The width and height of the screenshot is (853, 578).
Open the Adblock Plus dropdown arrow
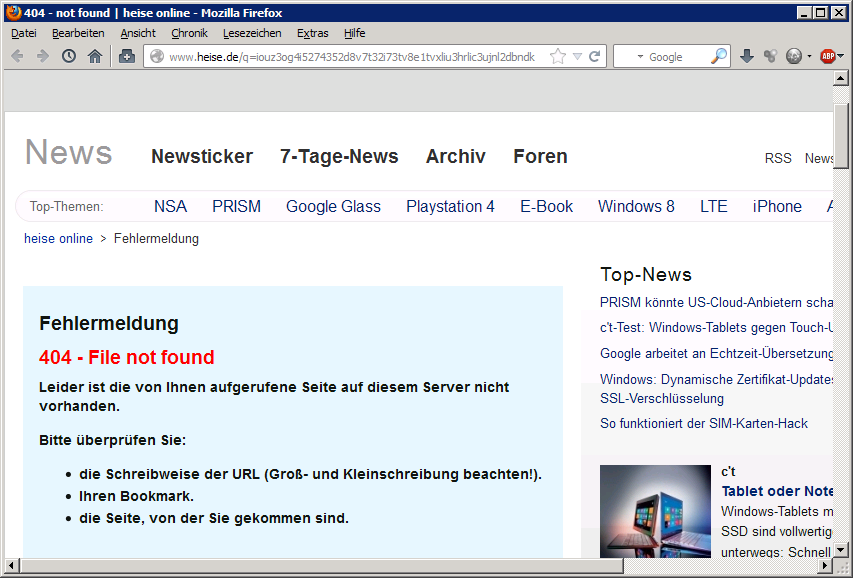840,56
